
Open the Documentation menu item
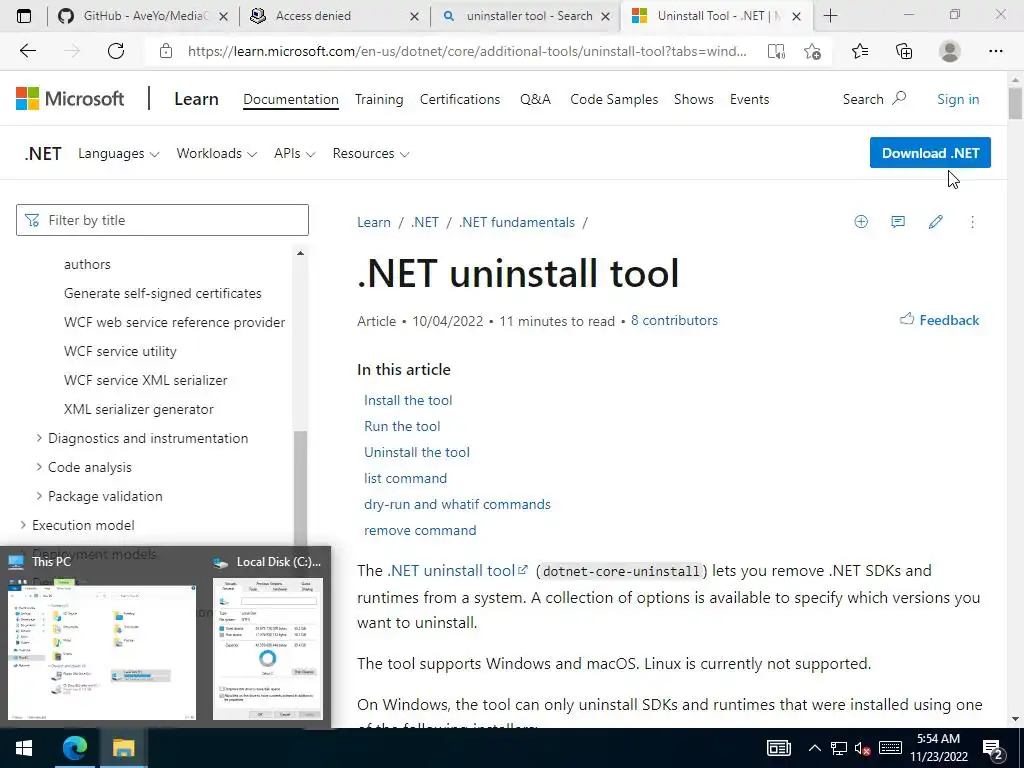pos(291,99)
